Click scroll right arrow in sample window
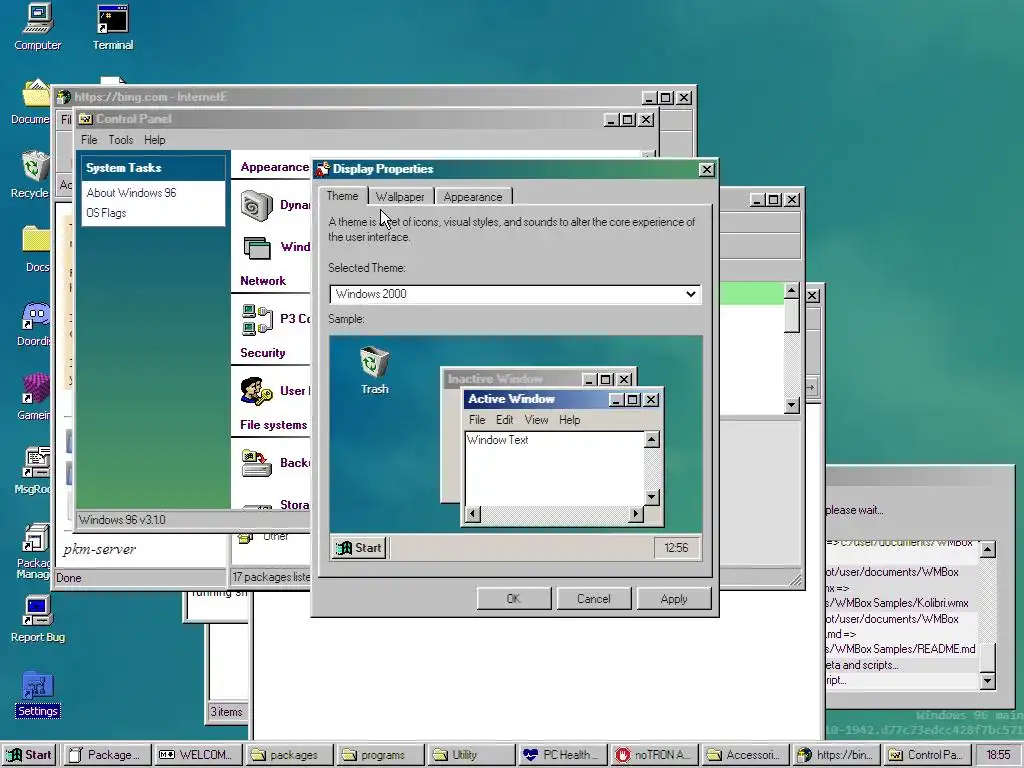Screen dimensions: 1024x768 tap(636, 515)
